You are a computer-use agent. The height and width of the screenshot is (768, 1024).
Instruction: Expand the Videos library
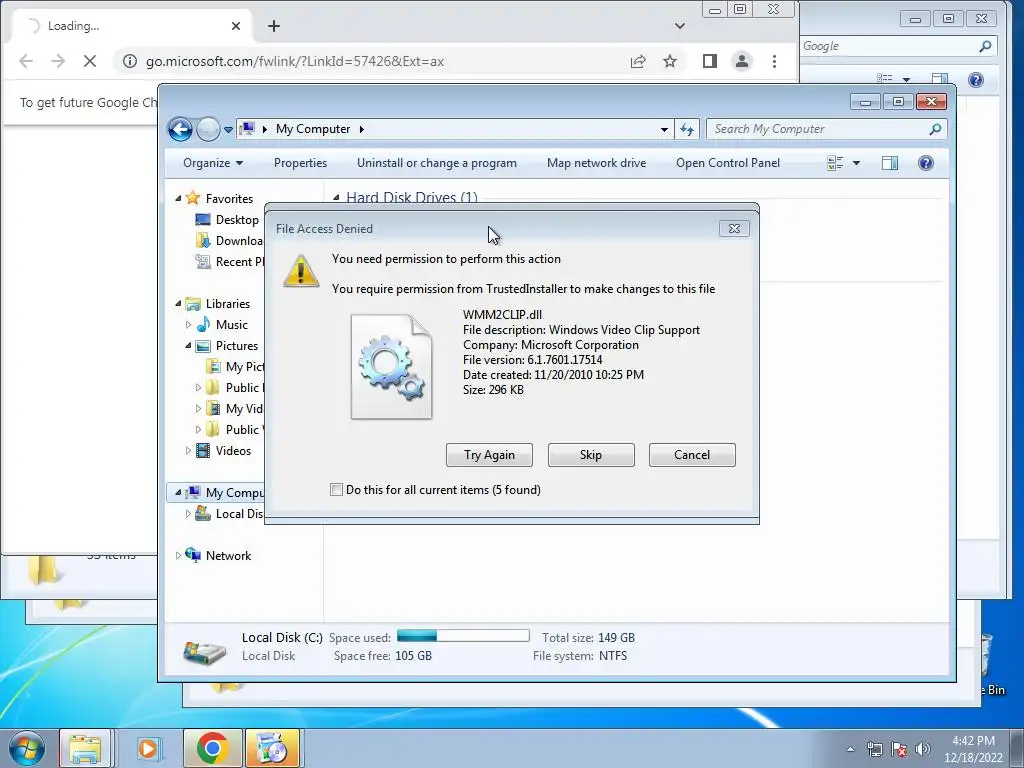click(188, 451)
